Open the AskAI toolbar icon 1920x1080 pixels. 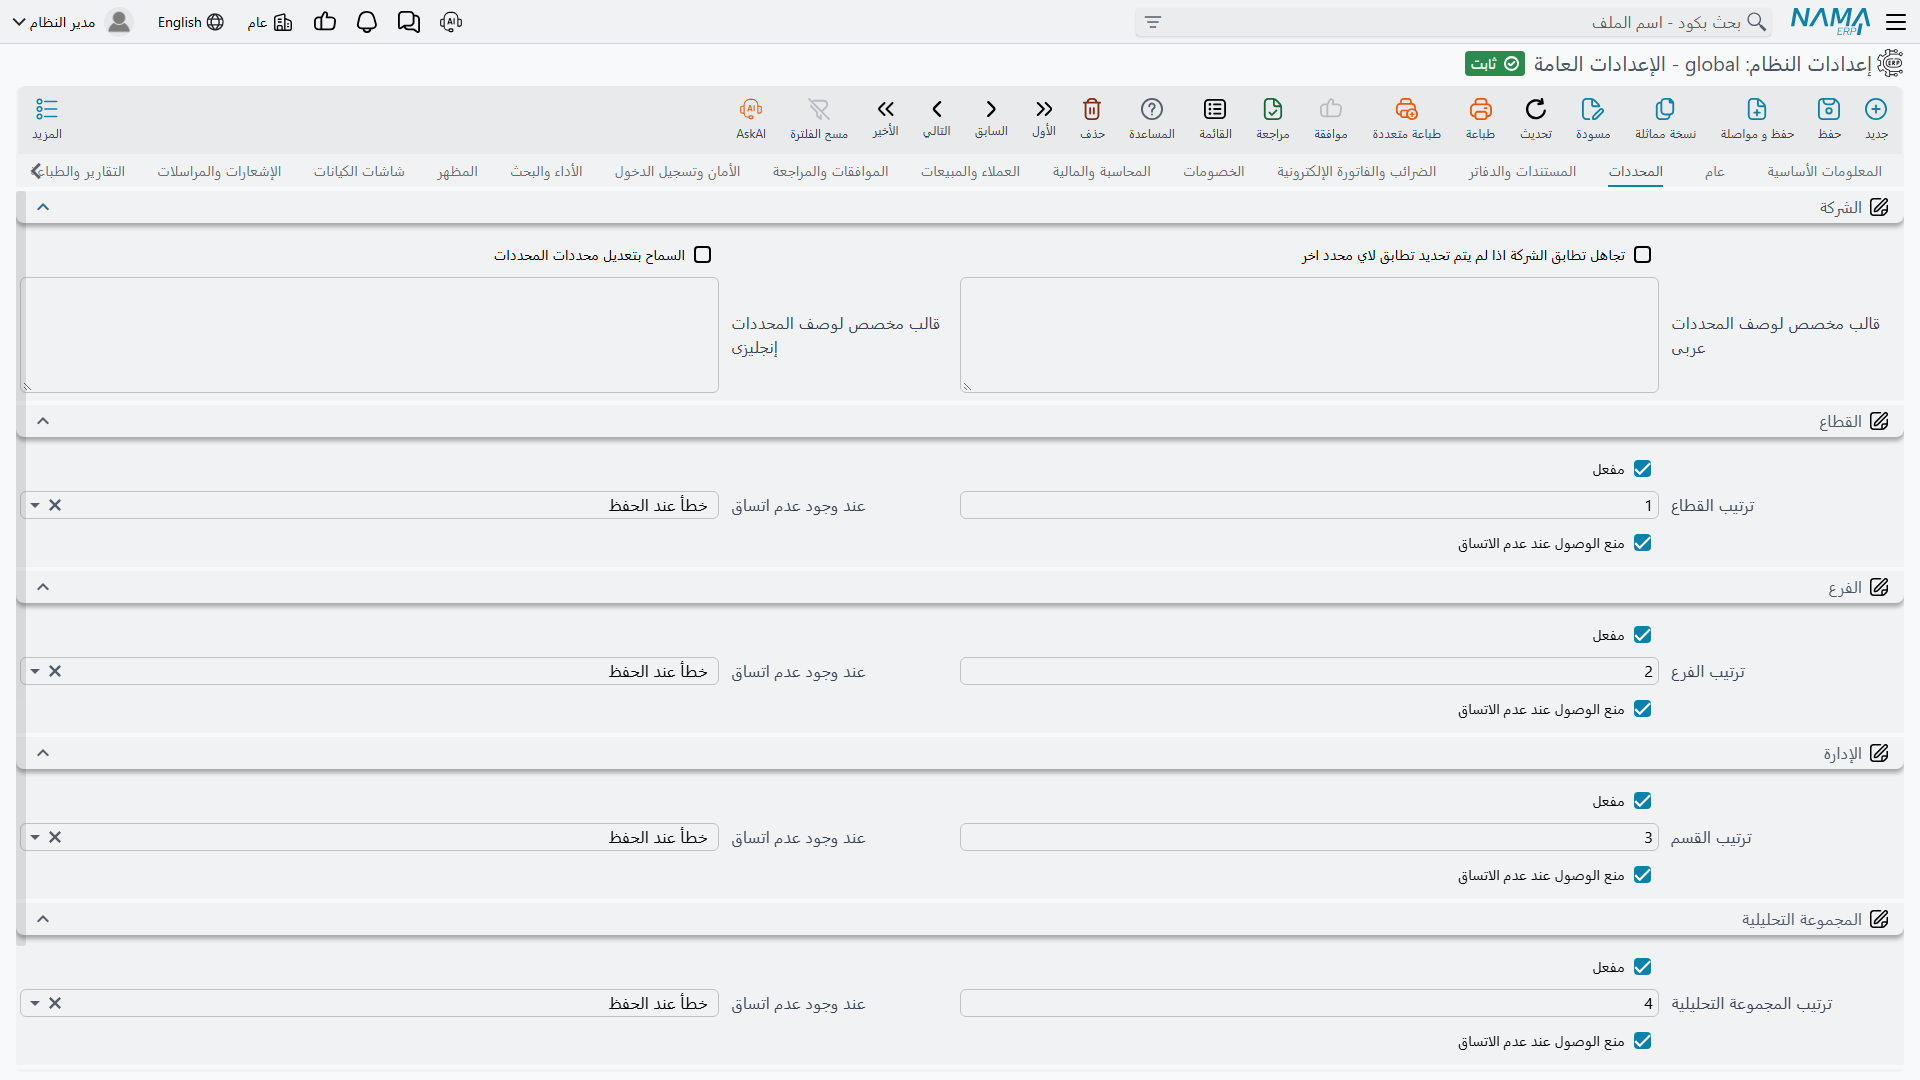(x=751, y=109)
